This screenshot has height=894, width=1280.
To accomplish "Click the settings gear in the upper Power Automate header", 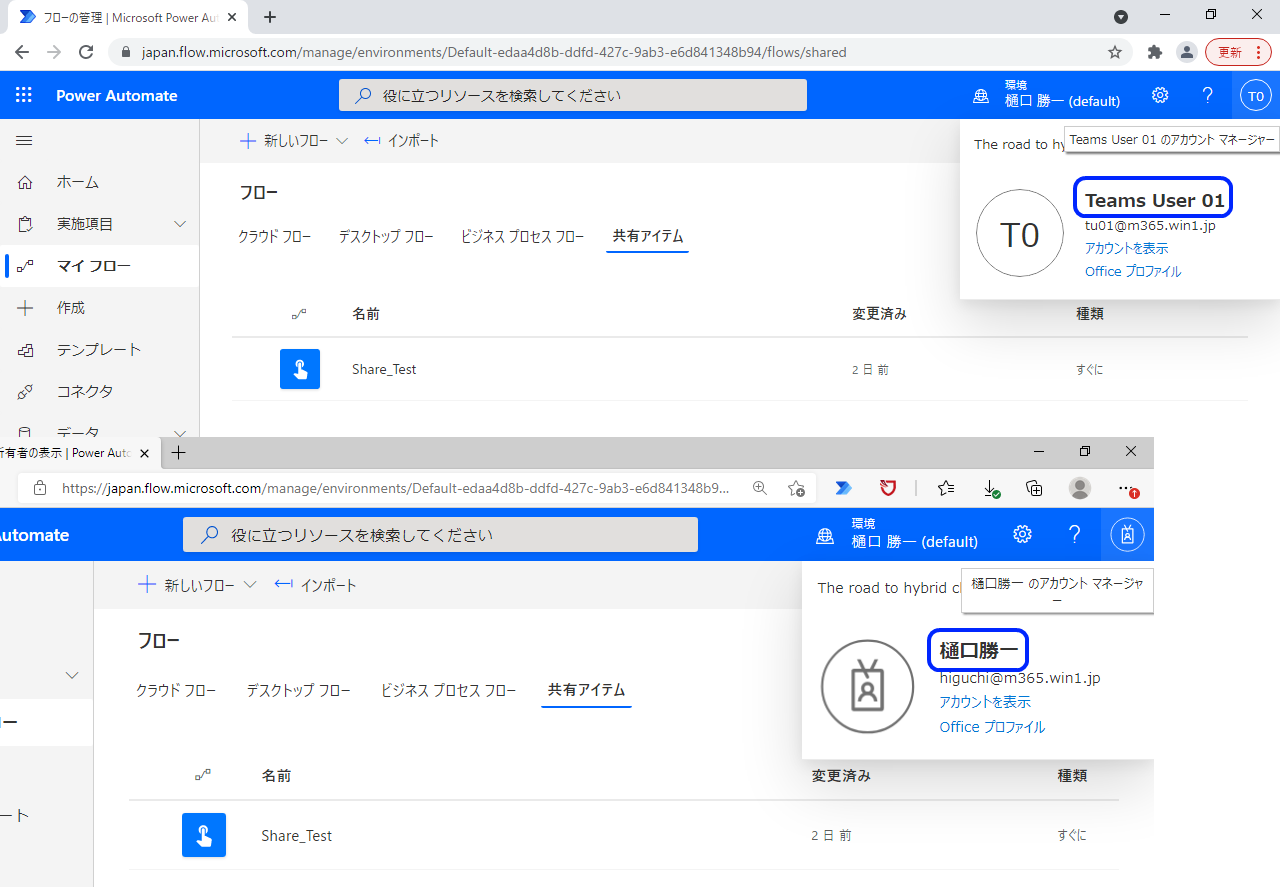I will pos(1160,95).
